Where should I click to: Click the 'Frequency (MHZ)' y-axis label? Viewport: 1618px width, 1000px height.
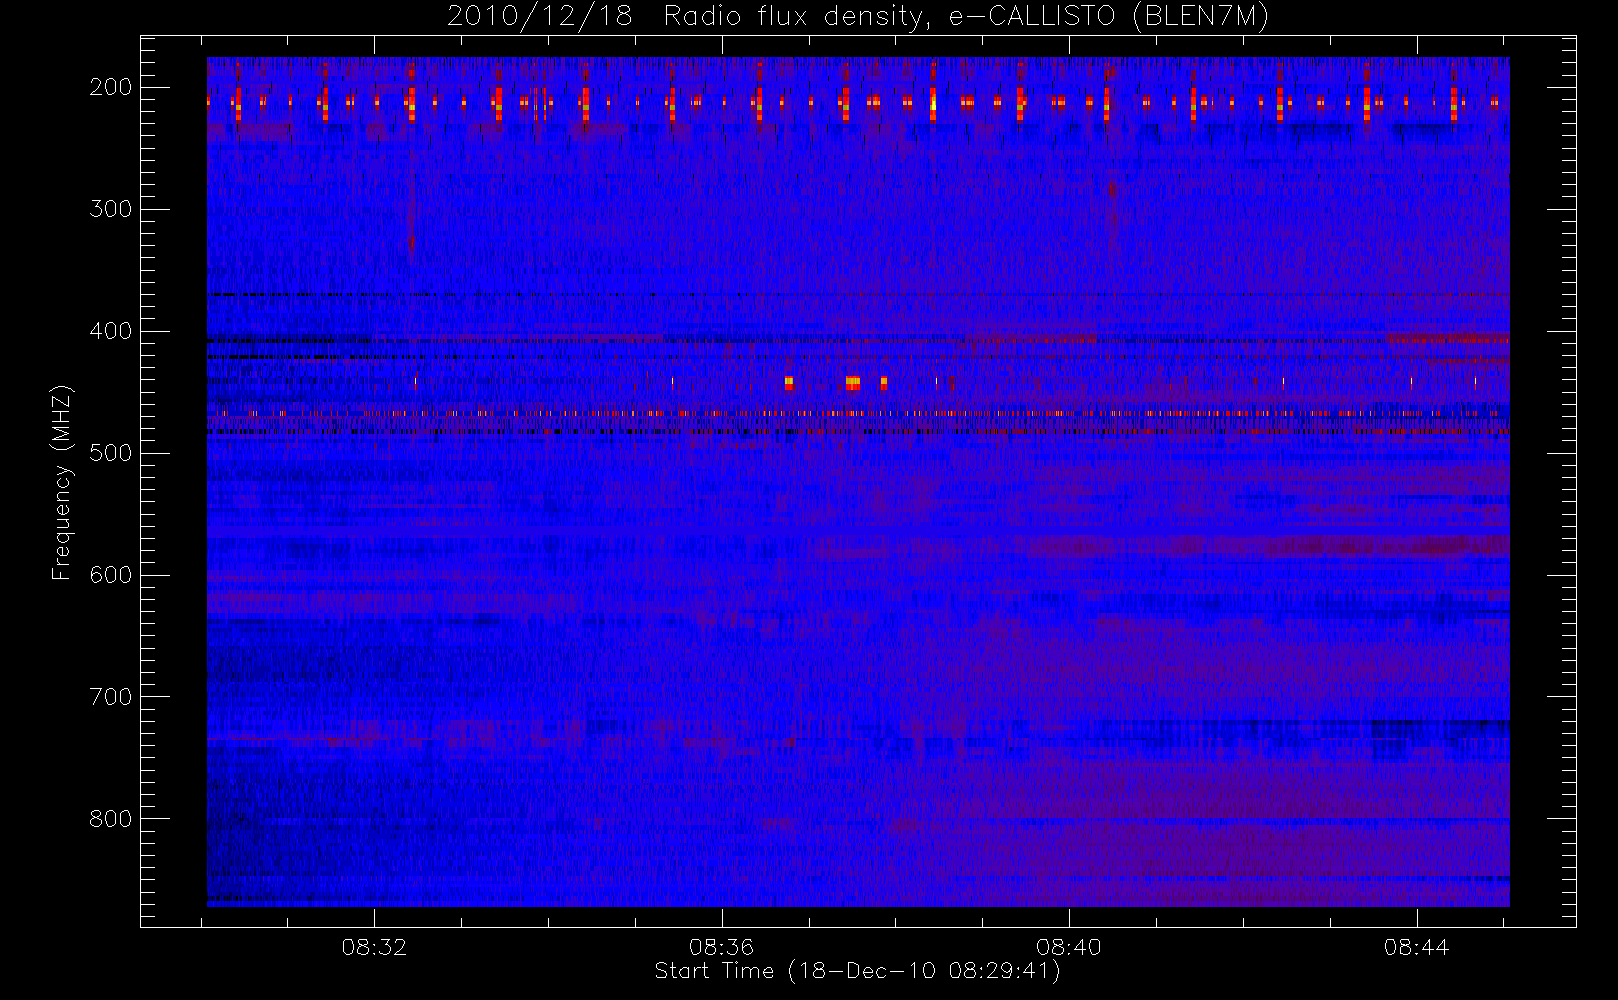tap(62, 482)
